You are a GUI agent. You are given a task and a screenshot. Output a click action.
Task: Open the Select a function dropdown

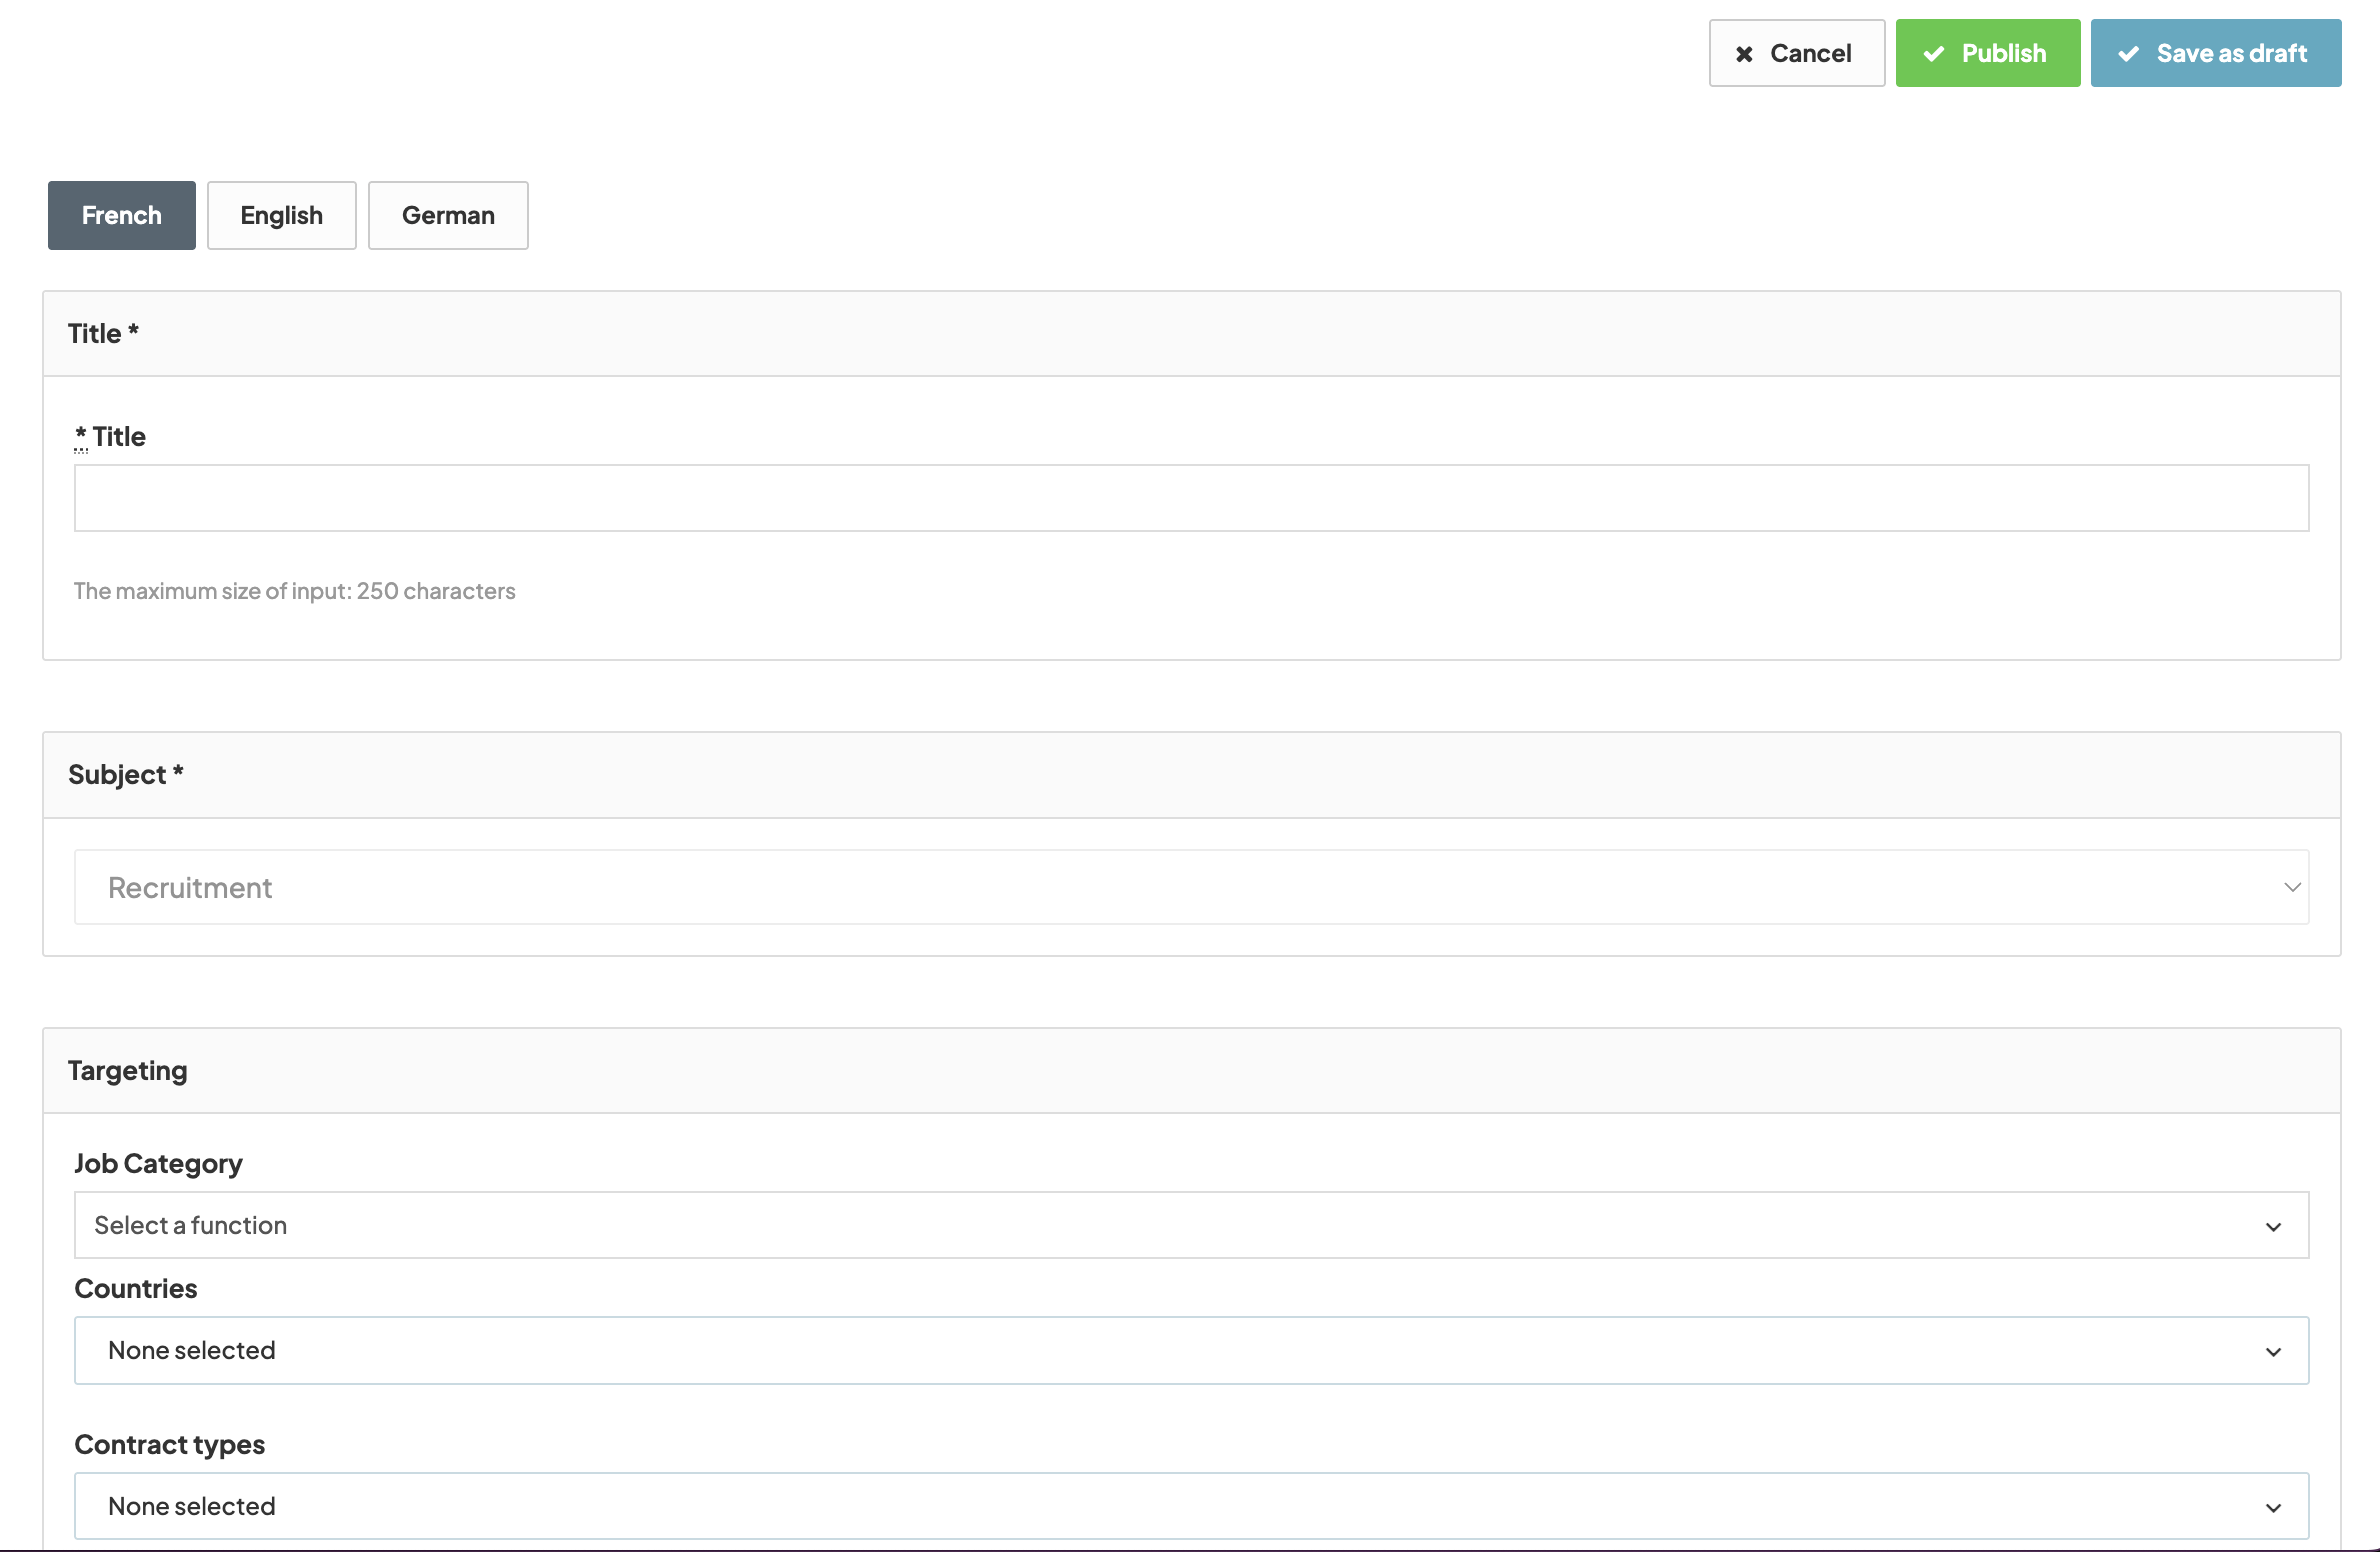[1190, 1225]
